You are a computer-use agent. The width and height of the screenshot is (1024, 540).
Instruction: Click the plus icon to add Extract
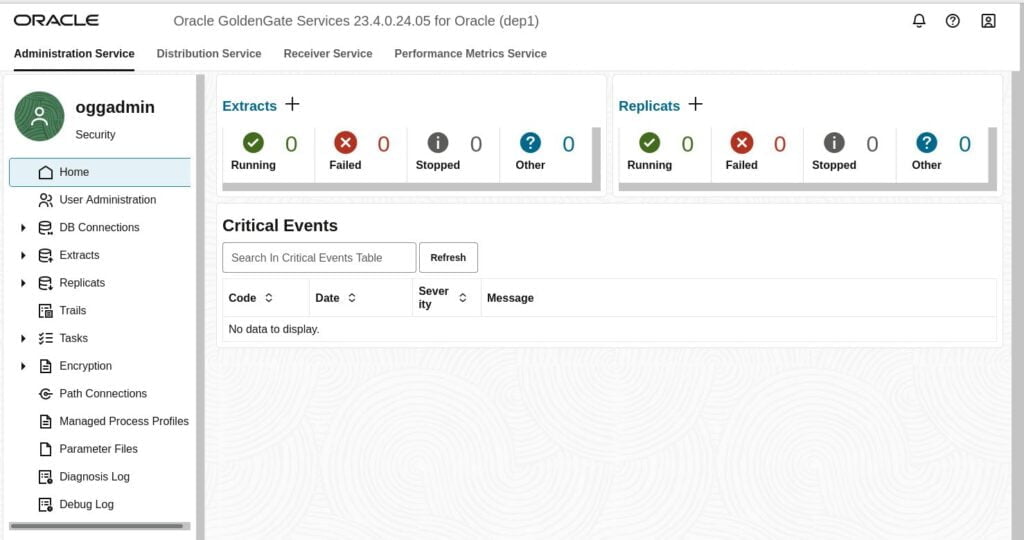(292, 105)
